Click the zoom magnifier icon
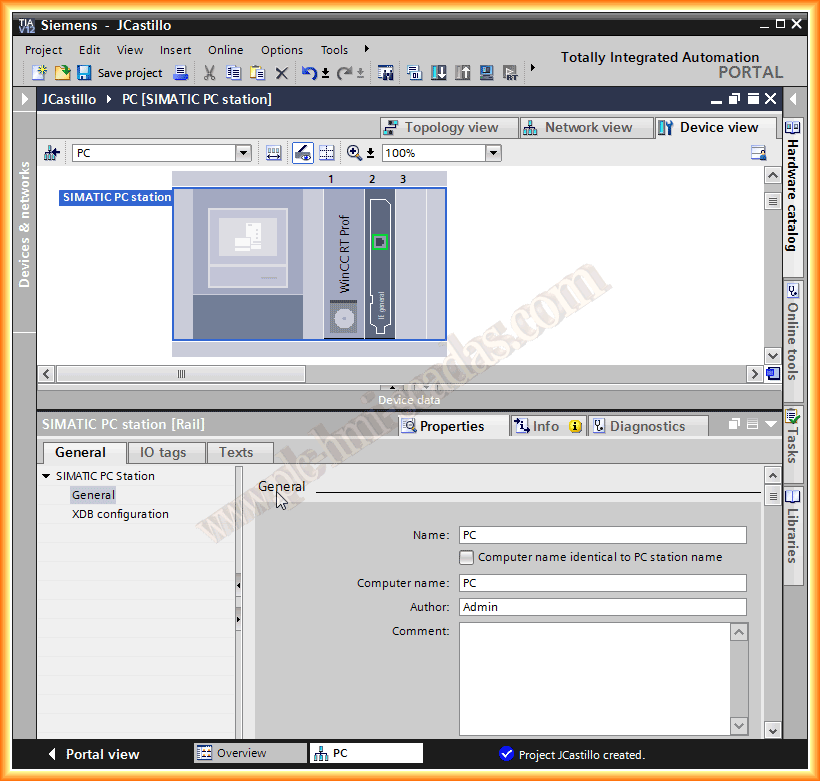Screen dimensions: 820x781 click(354, 153)
